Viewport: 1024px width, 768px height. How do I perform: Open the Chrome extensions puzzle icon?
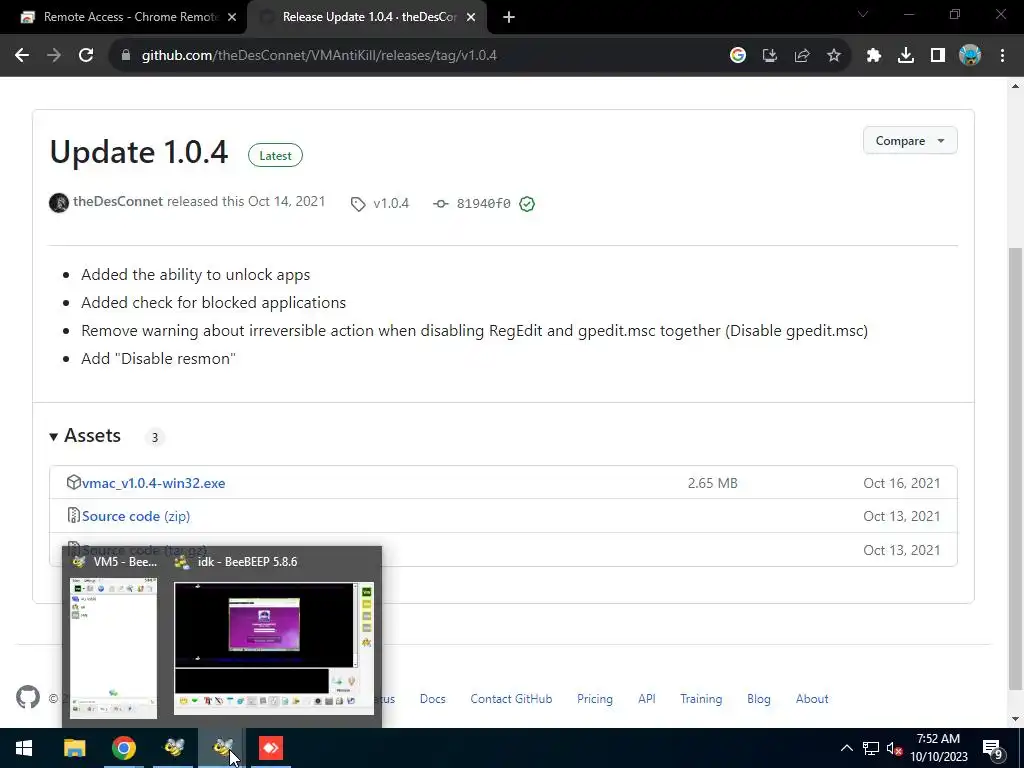click(874, 56)
